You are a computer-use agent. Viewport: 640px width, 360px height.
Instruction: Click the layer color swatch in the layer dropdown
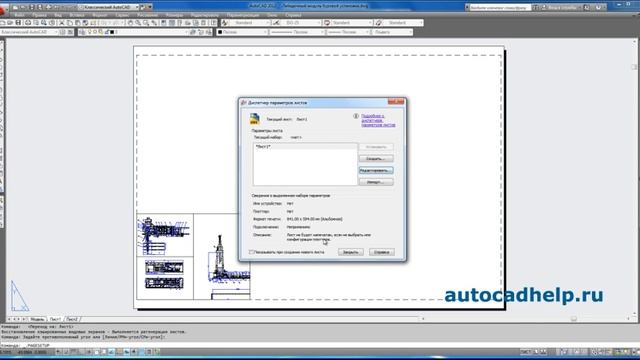pos(112,32)
